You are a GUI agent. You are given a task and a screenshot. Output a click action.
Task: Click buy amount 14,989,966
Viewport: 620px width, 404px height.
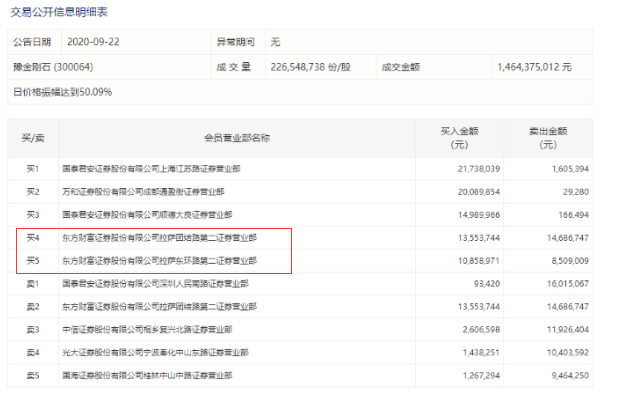pyautogui.click(x=479, y=215)
